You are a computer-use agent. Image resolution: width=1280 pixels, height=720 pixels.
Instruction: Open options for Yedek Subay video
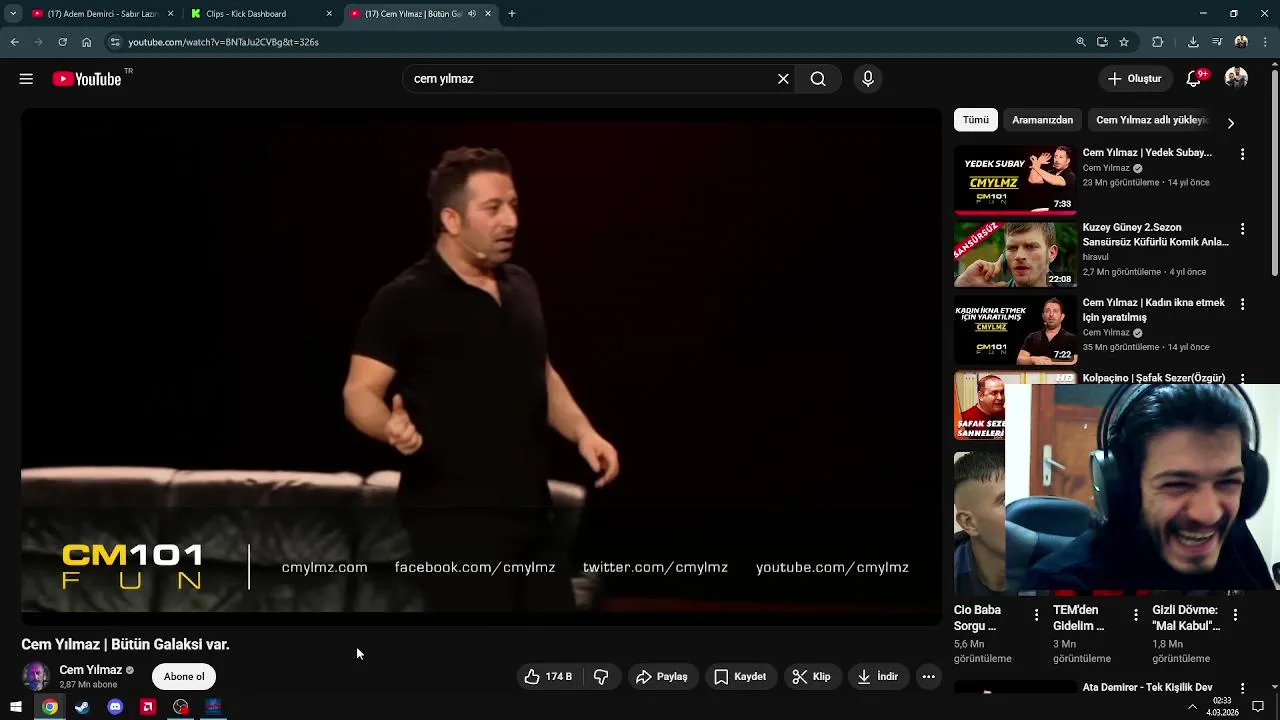tap(1242, 154)
